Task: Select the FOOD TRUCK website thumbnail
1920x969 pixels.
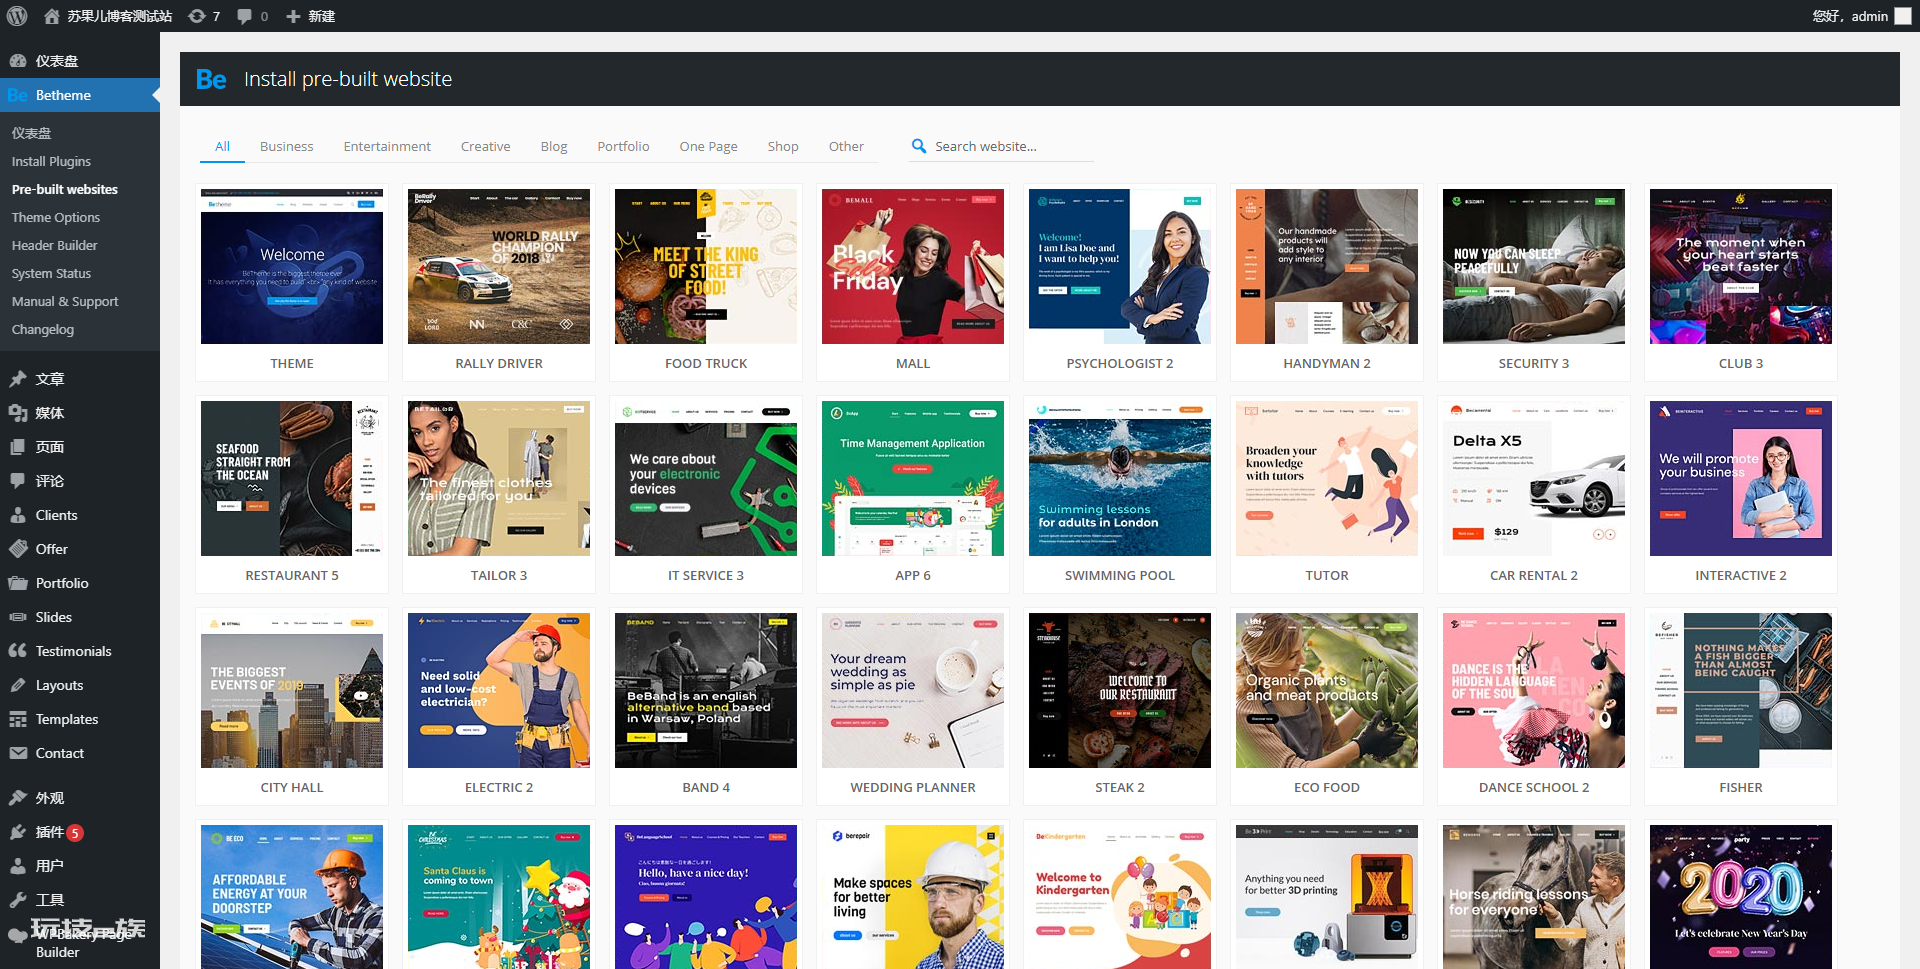Action: [706, 266]
